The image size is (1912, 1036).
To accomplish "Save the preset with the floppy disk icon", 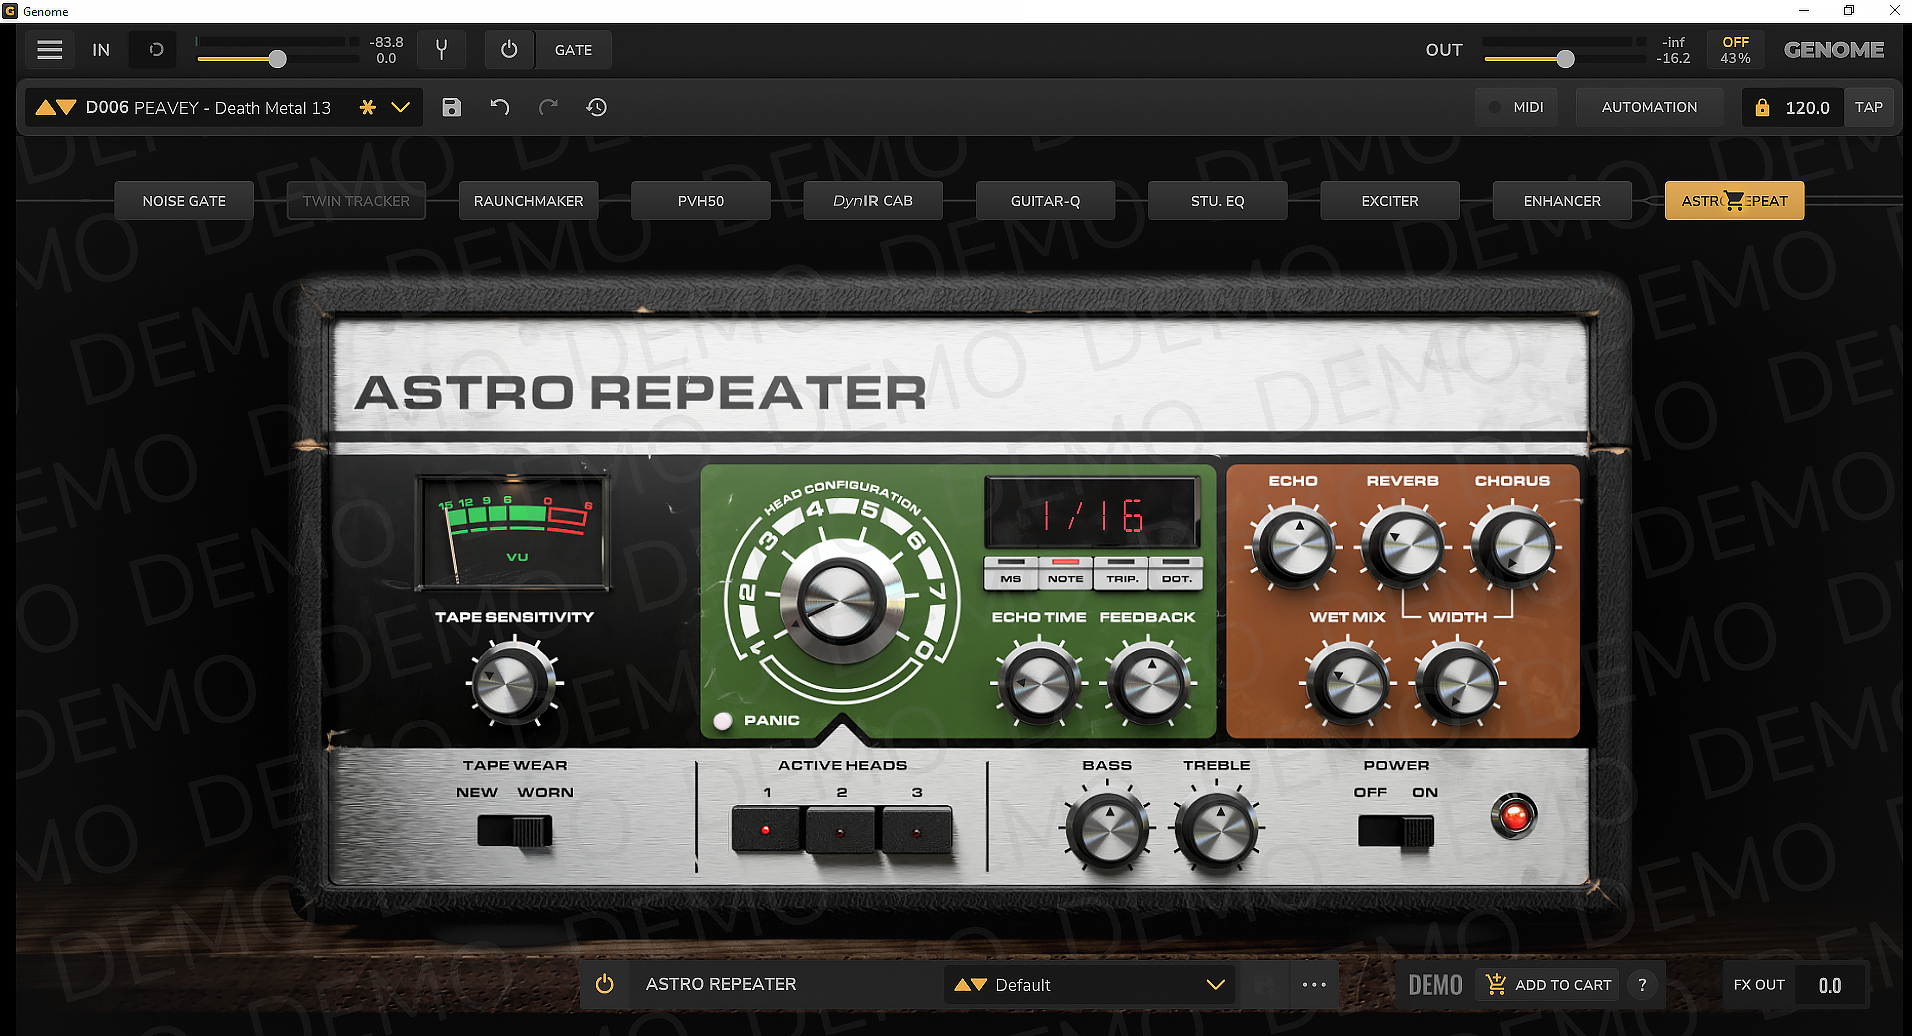I will point(452,107).
